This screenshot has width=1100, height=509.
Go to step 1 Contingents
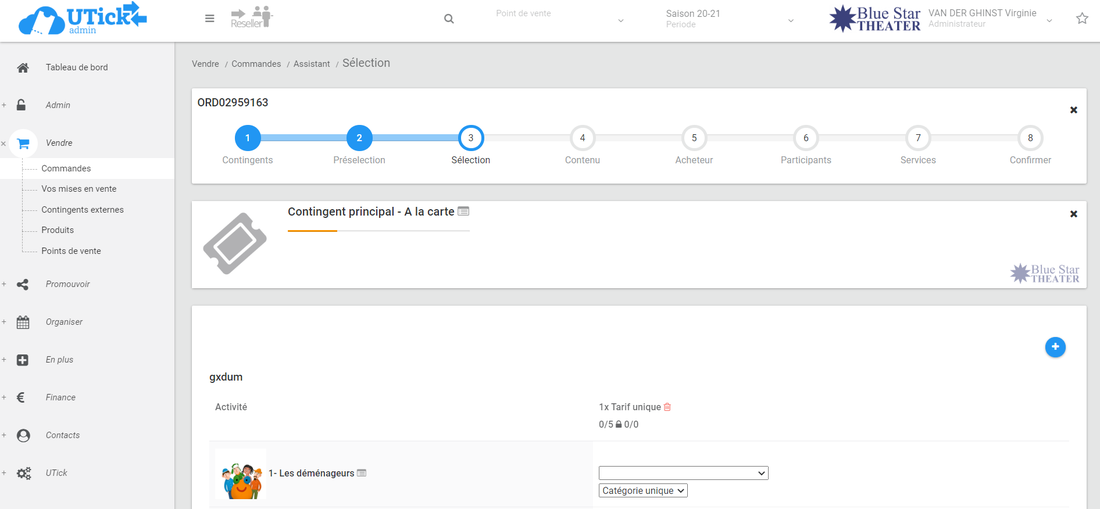(247, 138)
